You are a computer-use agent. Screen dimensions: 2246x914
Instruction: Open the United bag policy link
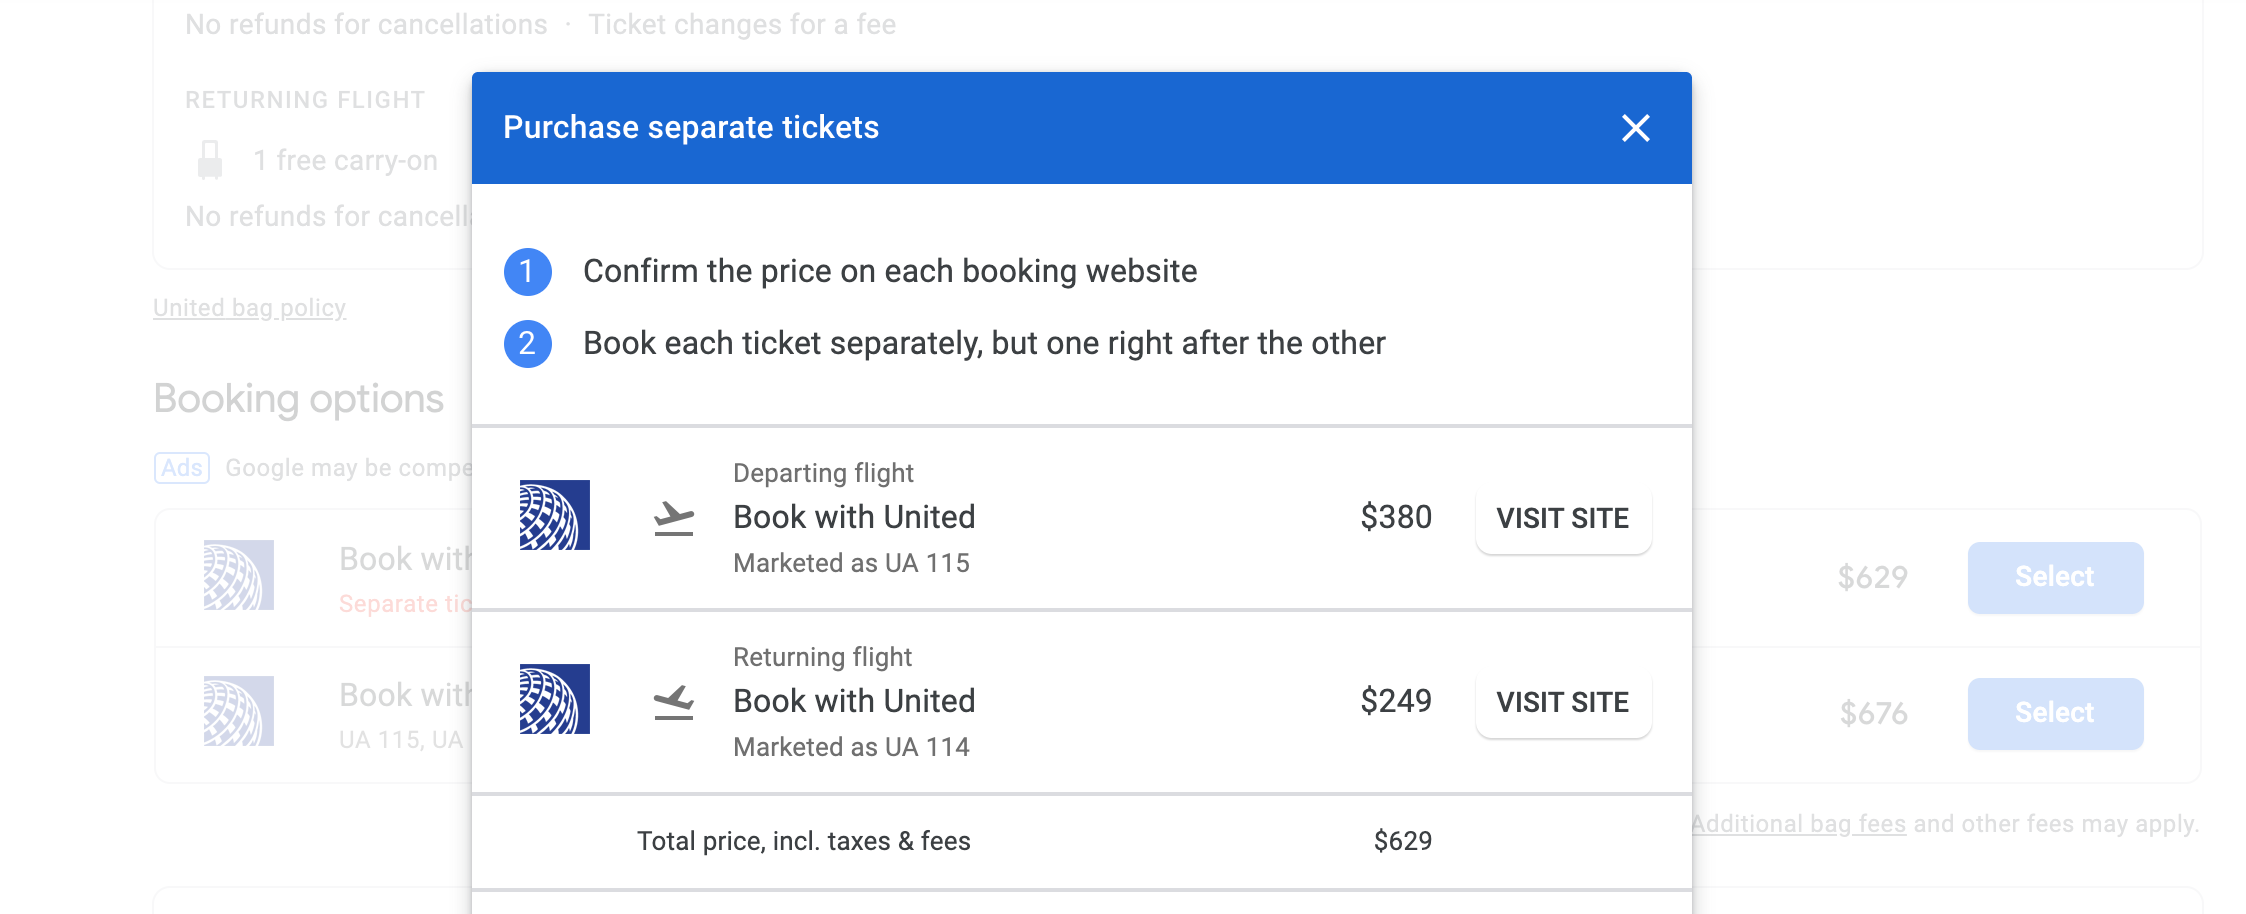249,308
